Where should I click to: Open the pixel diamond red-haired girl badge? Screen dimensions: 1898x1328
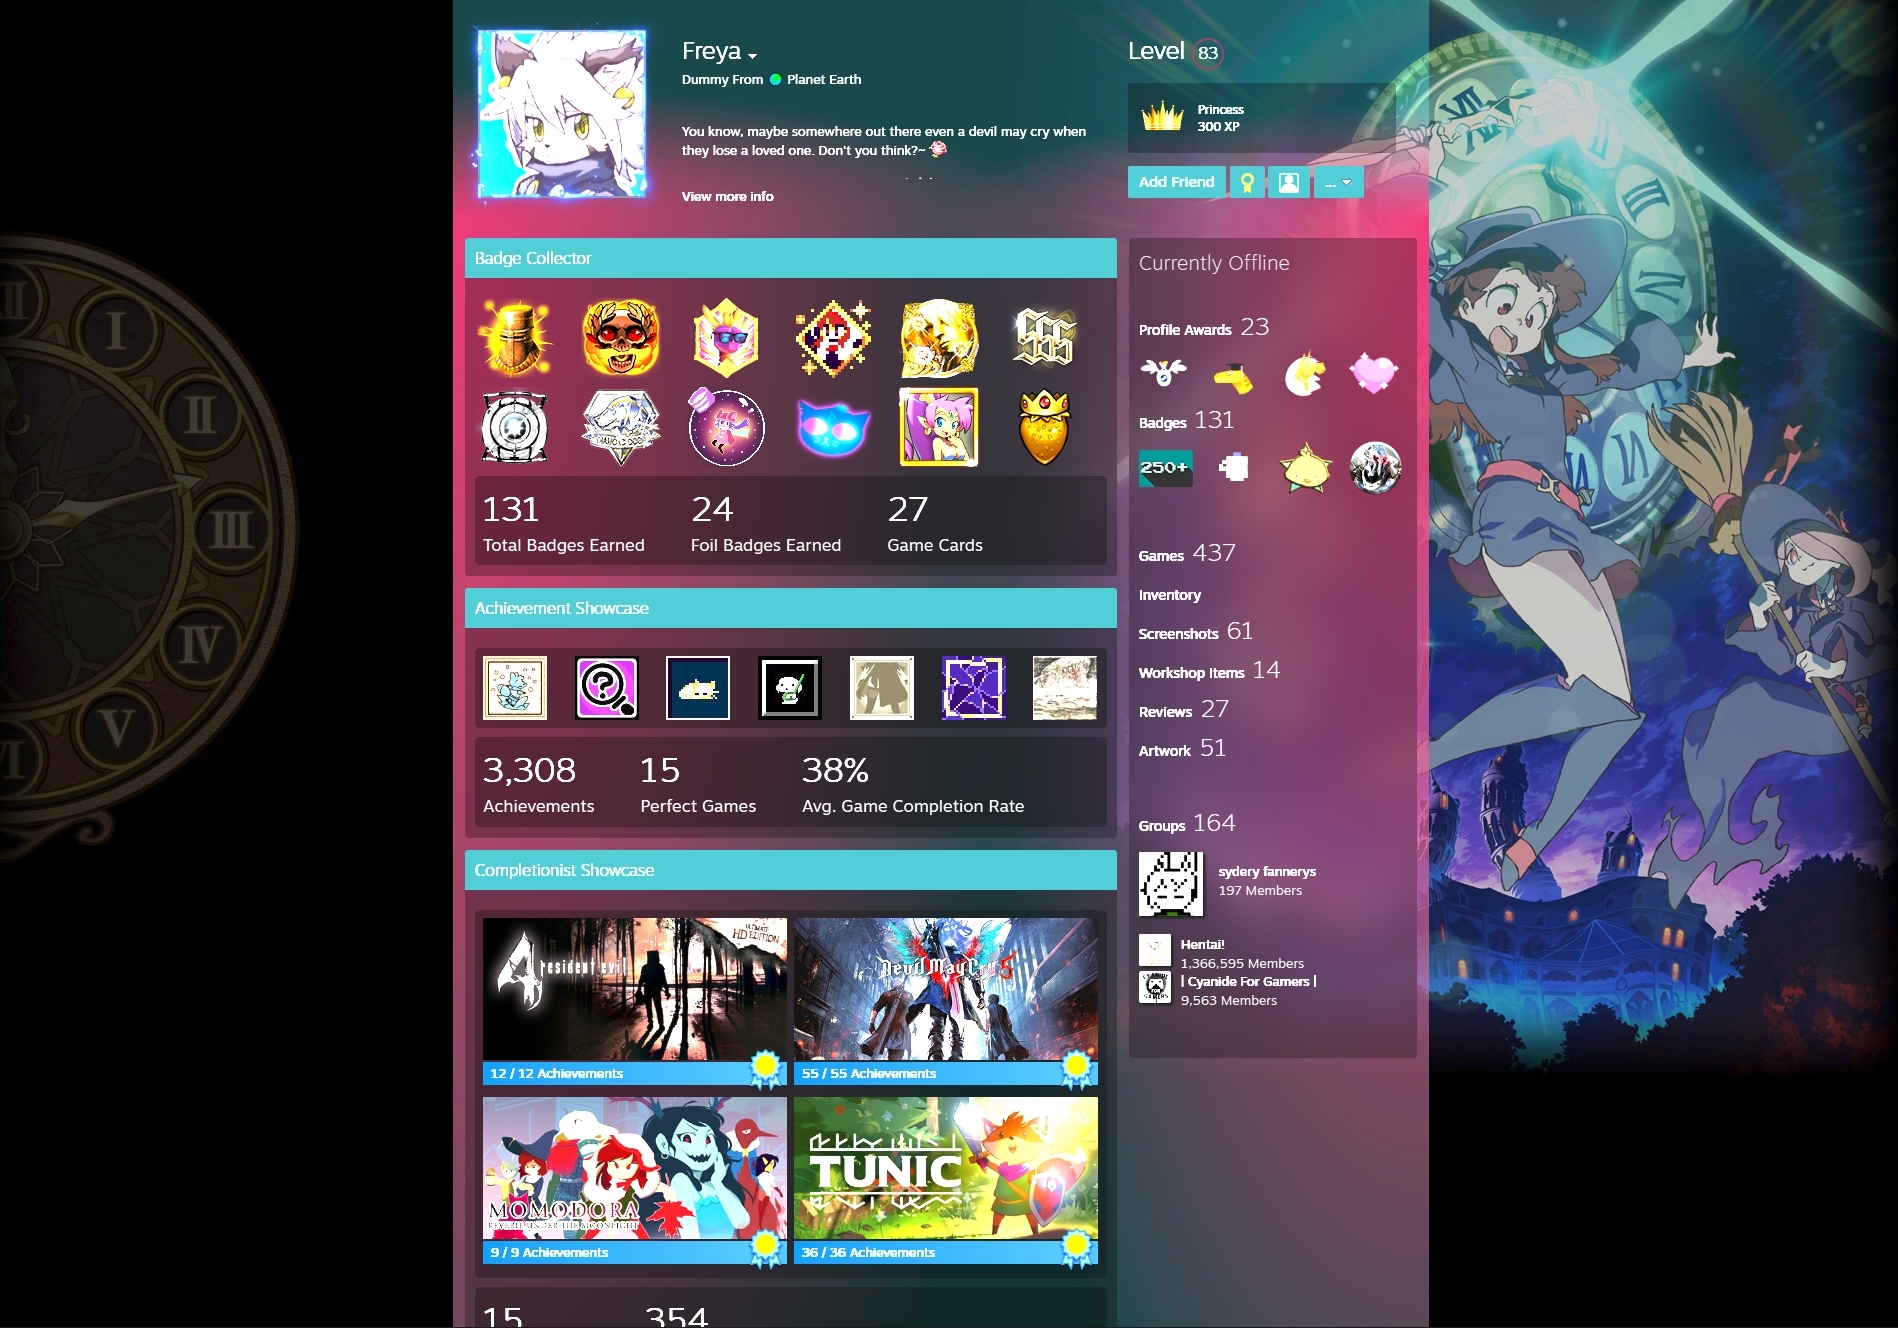click(x=833, y=339)
